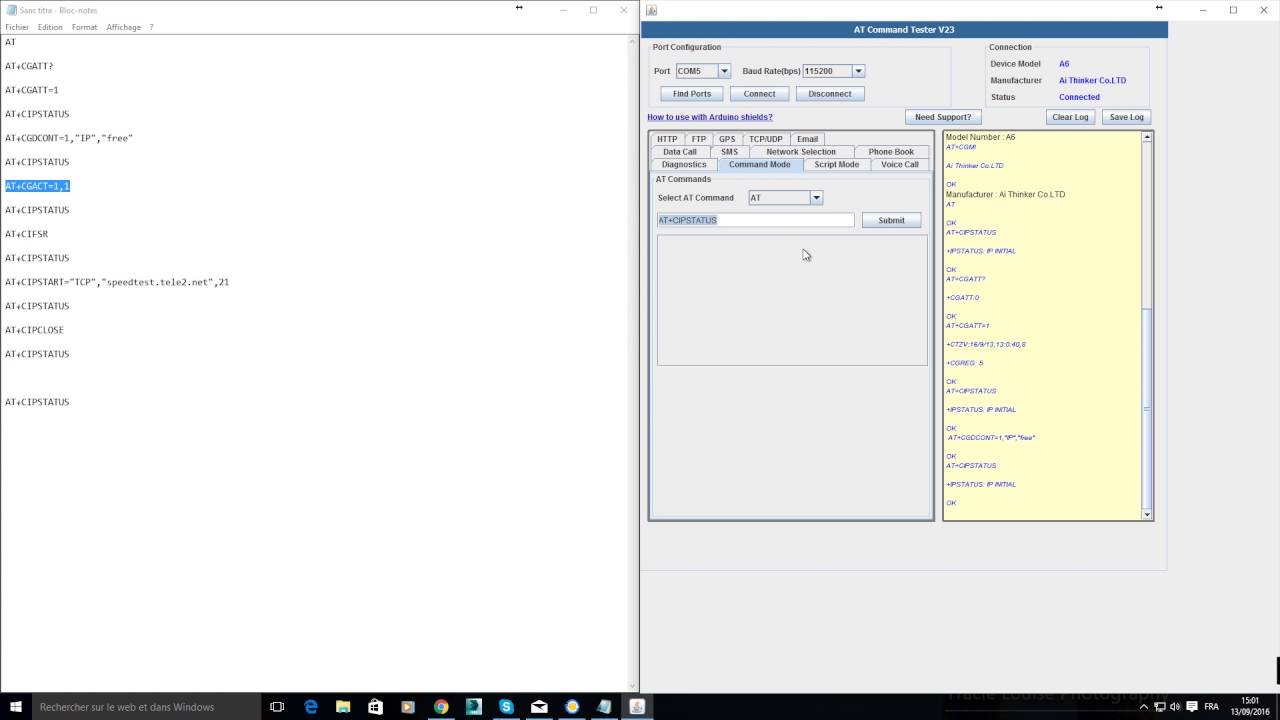This screenshot has width=1280, height=720.
Task: Switch to the Voice Call tab
Action: click(x=900, y=164)
